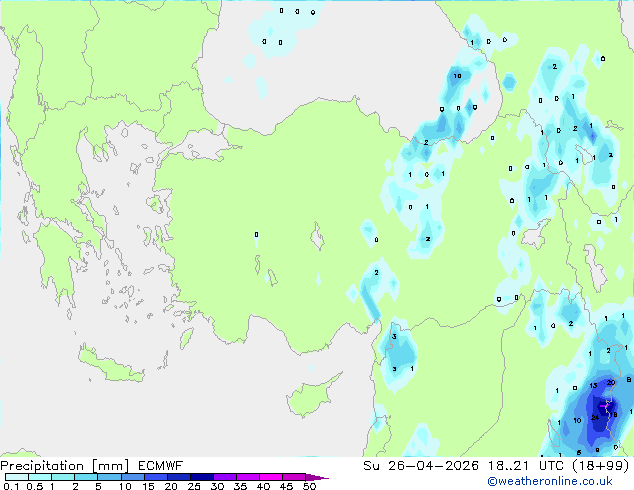
Task: Click the 40–45 mm magenta legend box
Action: 271,477
